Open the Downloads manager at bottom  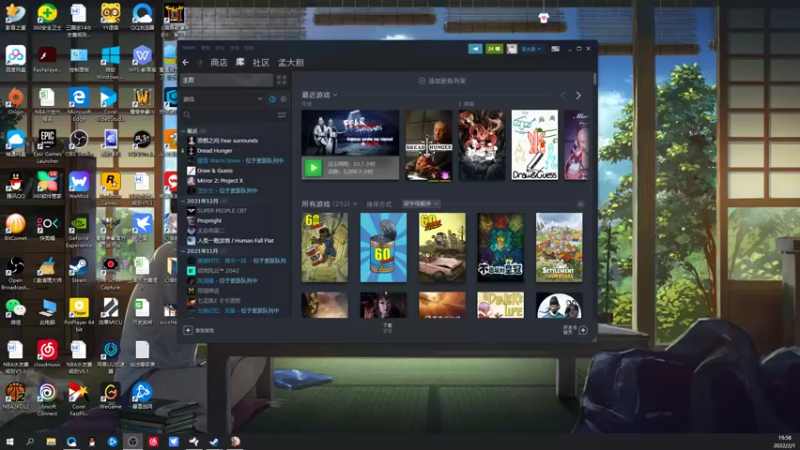click(x=388, y=328)
